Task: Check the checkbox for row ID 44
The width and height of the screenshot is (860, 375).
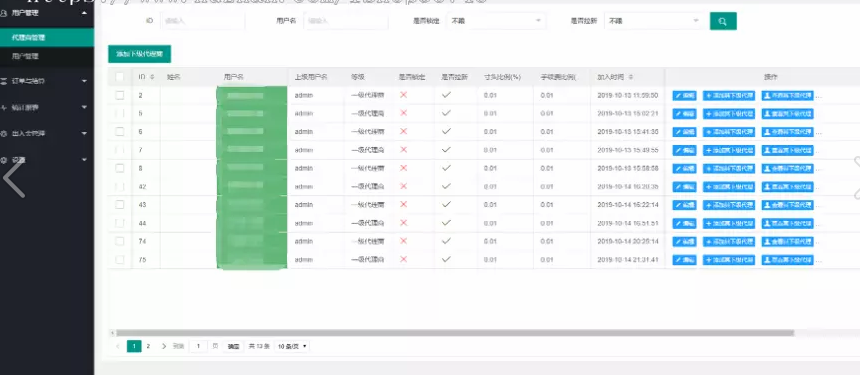Action: coord(120,223)
